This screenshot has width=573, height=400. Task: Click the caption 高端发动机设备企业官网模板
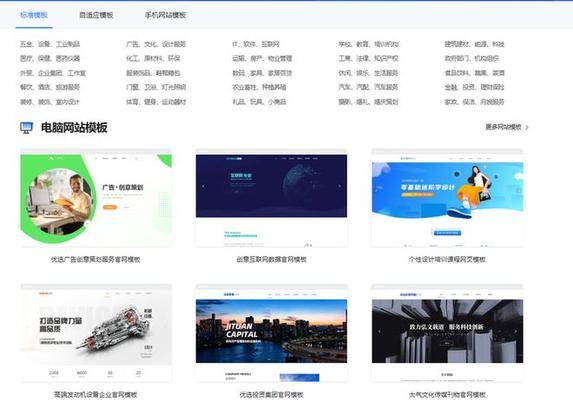click(x=96, y=395)
